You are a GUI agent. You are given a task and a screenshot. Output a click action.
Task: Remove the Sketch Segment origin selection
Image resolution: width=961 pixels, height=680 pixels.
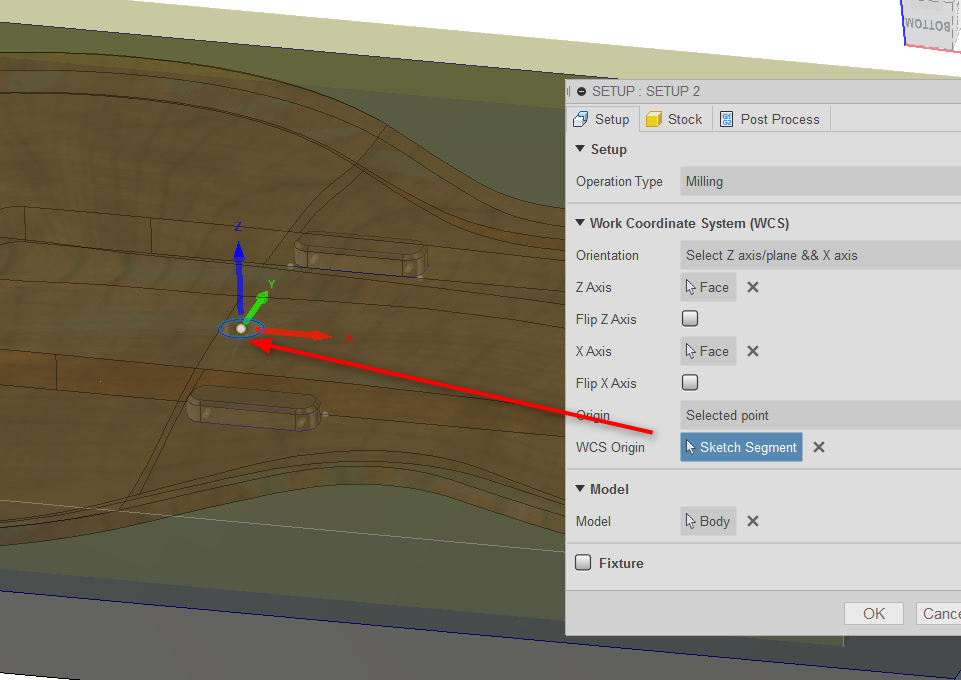tap(818, 447)
